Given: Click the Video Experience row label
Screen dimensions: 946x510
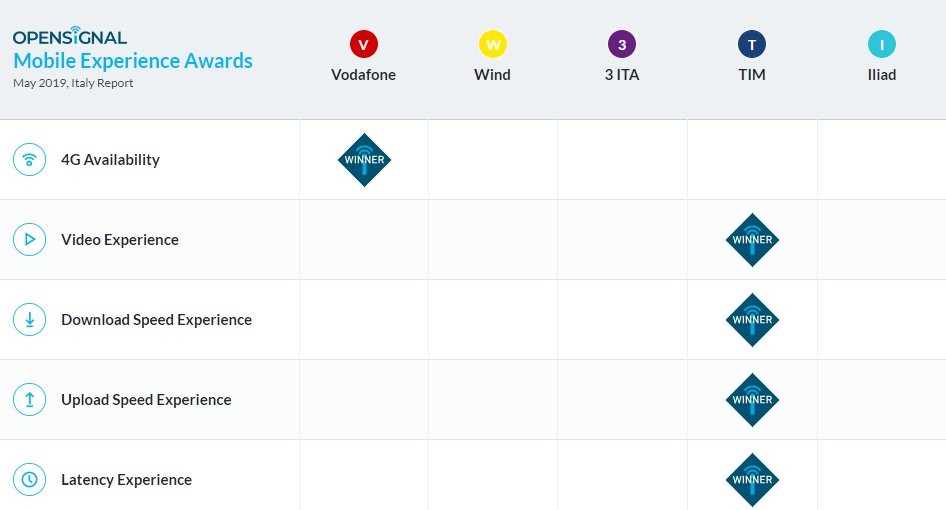Looking at the screenshot, I should [x=120, y=240].
